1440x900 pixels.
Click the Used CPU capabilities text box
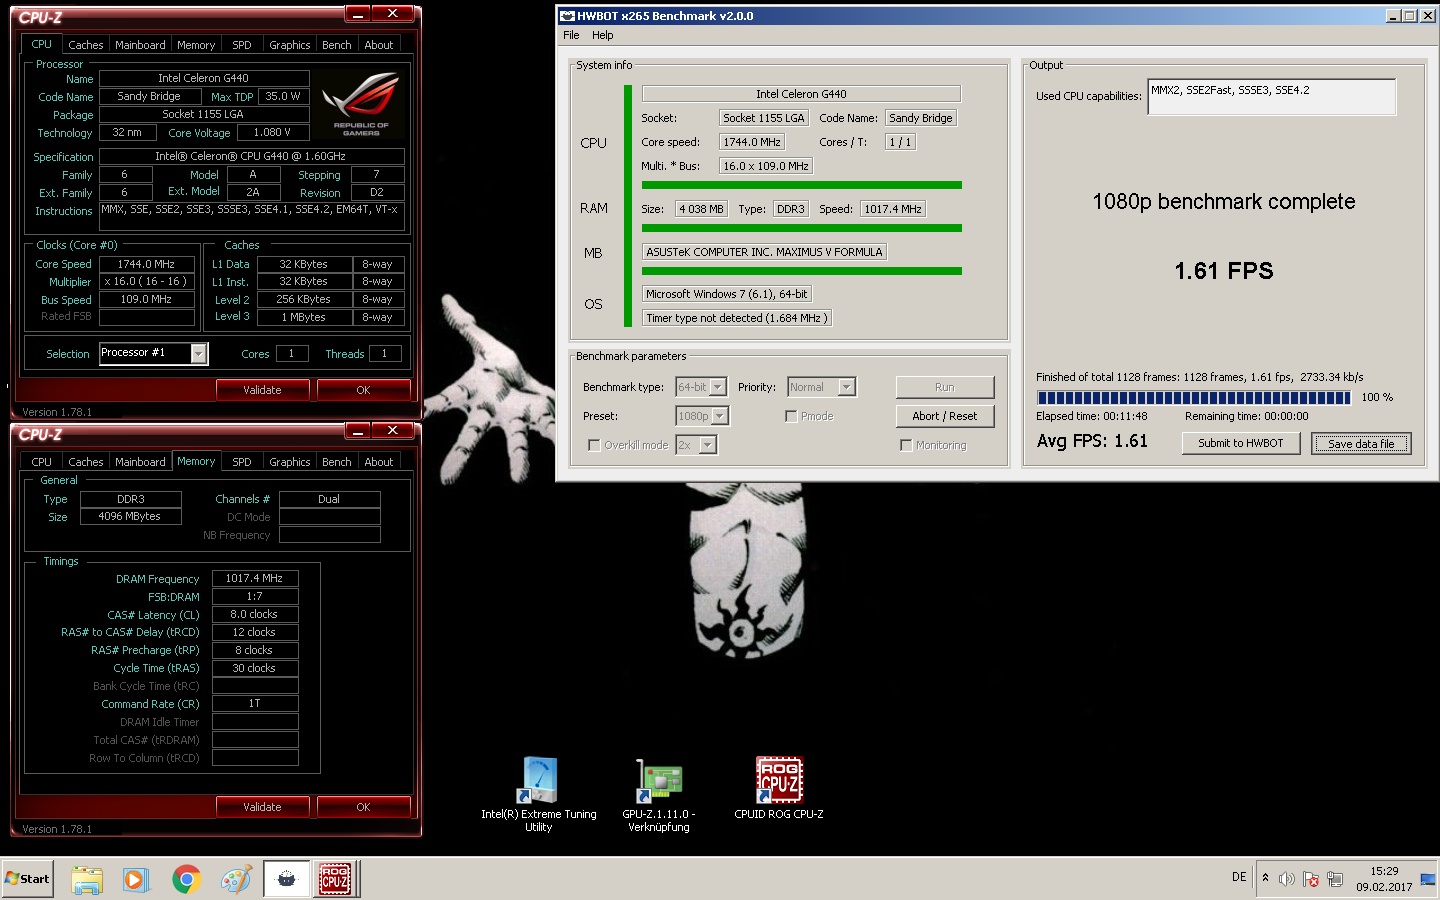click(x=1271, y=97)
